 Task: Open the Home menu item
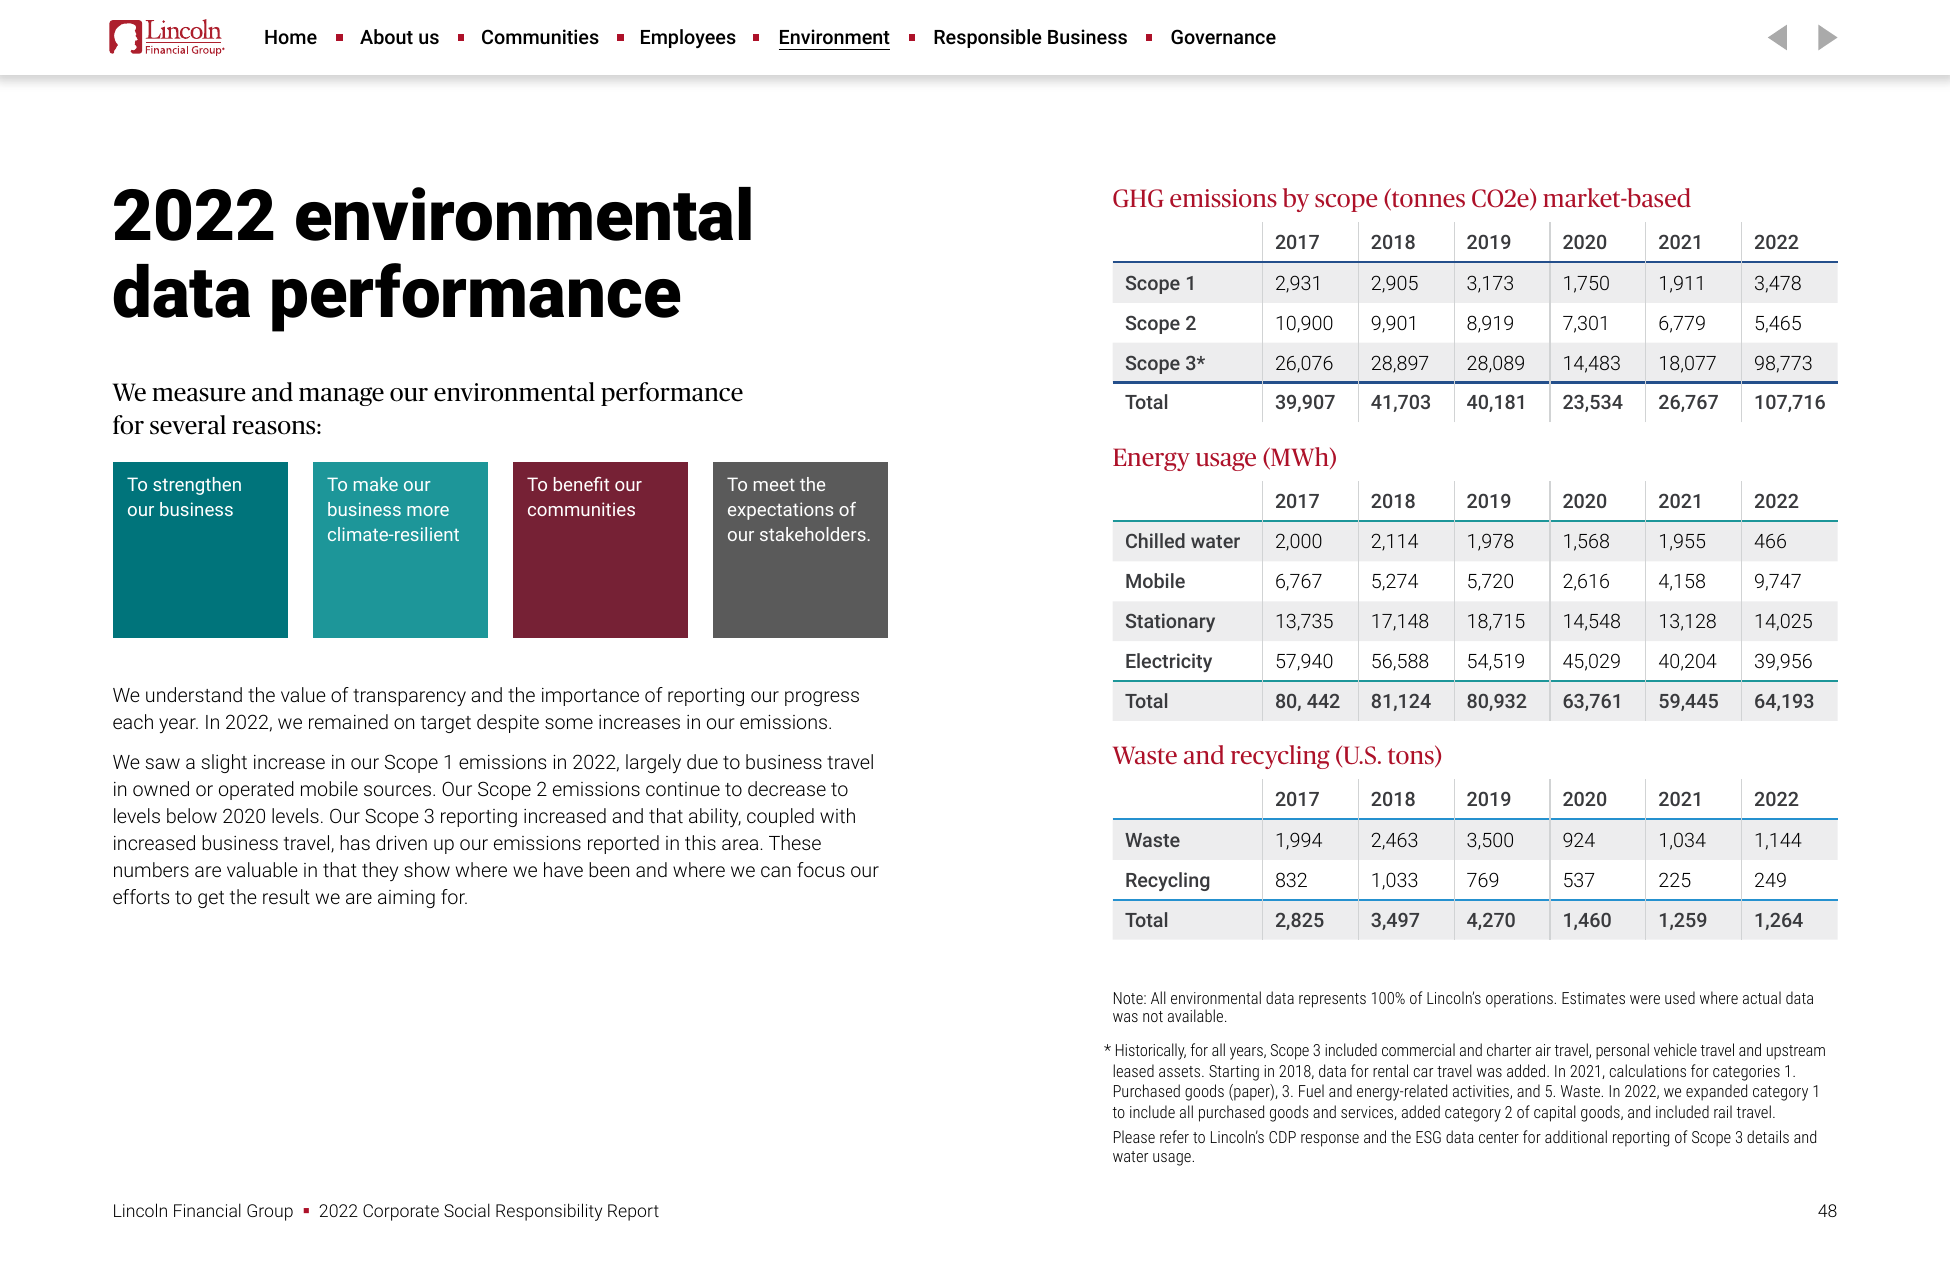click(x=290, y=37)
